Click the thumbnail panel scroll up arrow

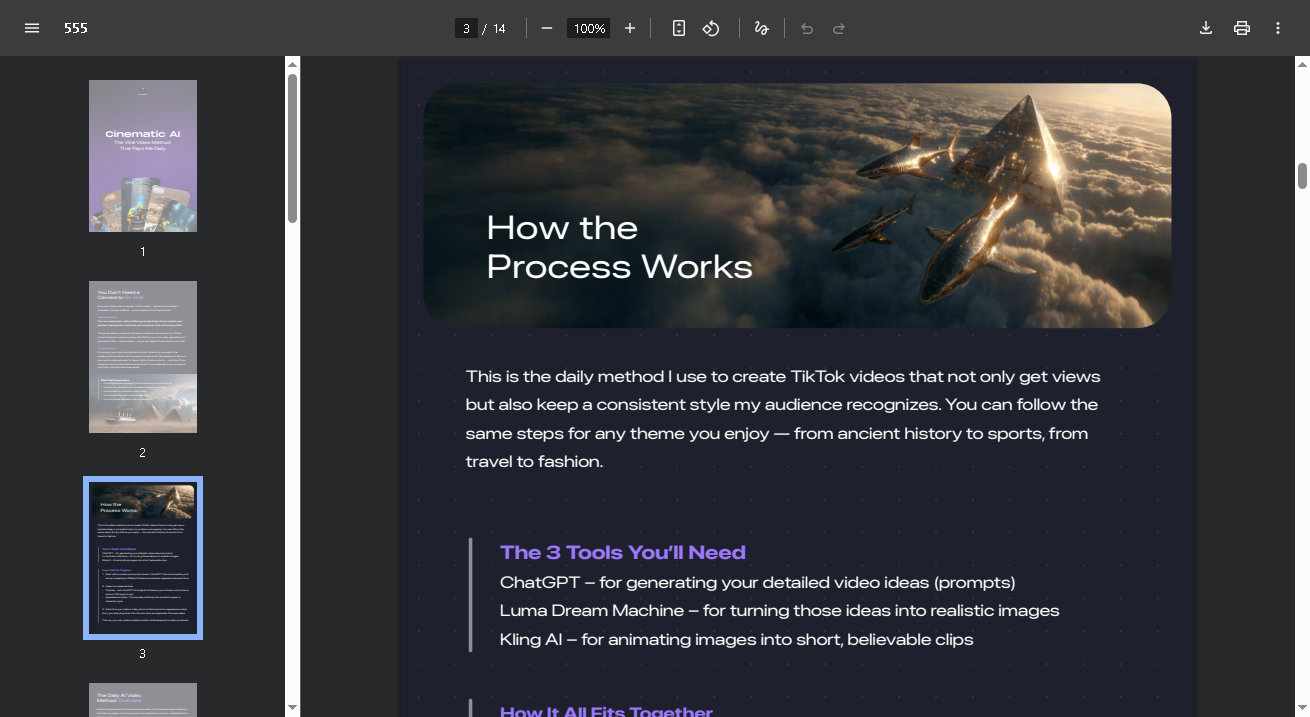292,65
